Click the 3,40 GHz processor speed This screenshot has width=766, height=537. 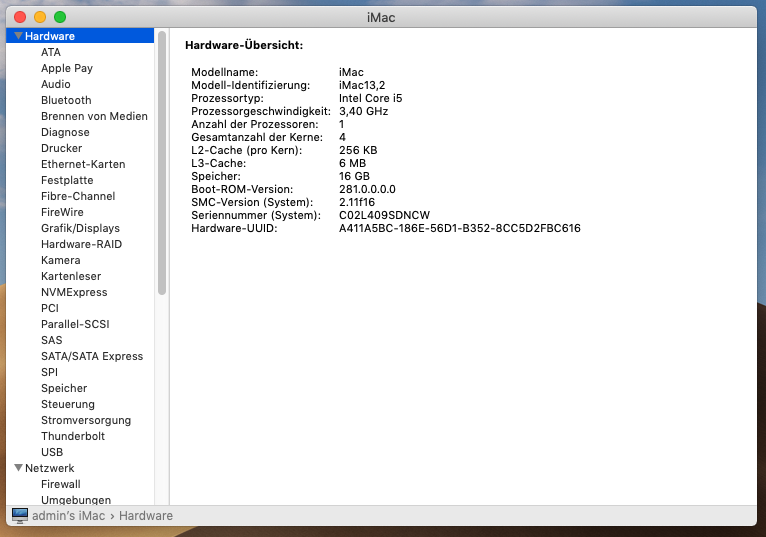point(363,111)
